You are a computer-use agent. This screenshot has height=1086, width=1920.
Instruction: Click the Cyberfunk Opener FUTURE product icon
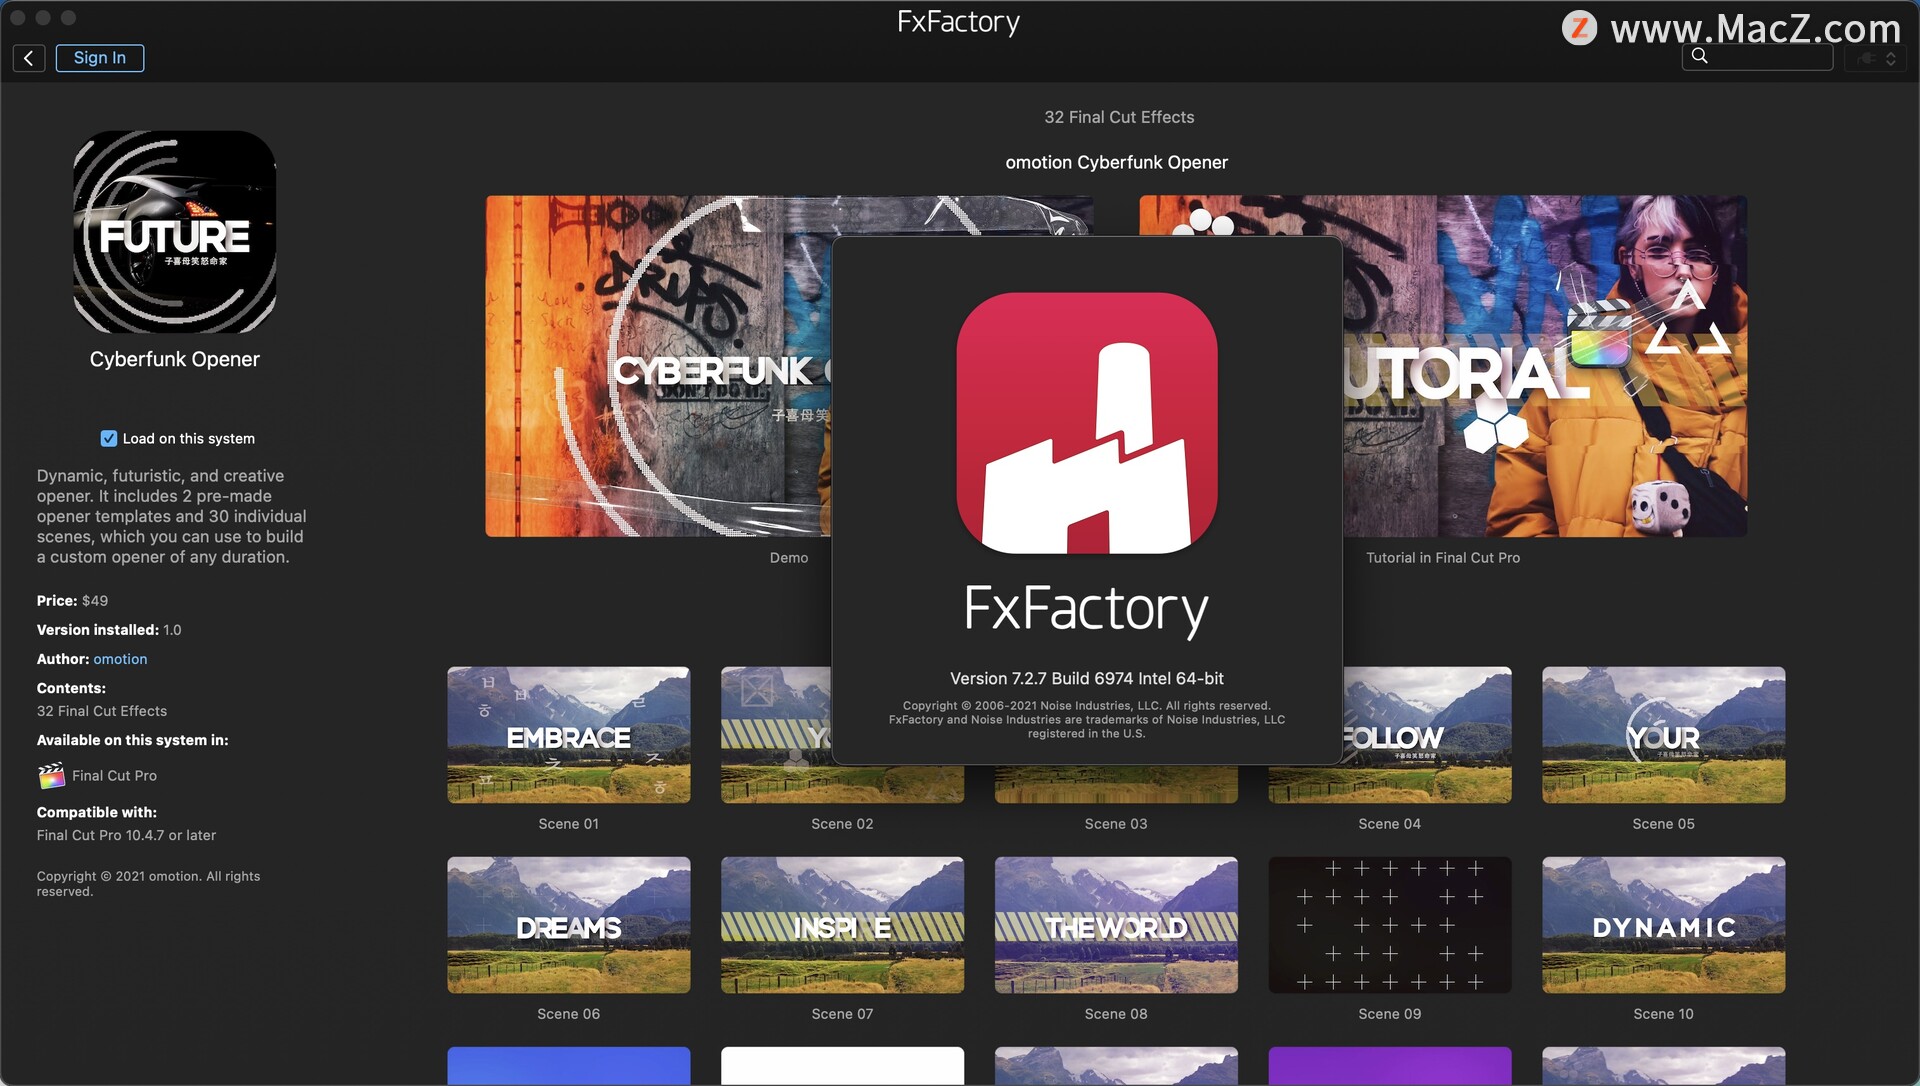click(x=175, y=232)
